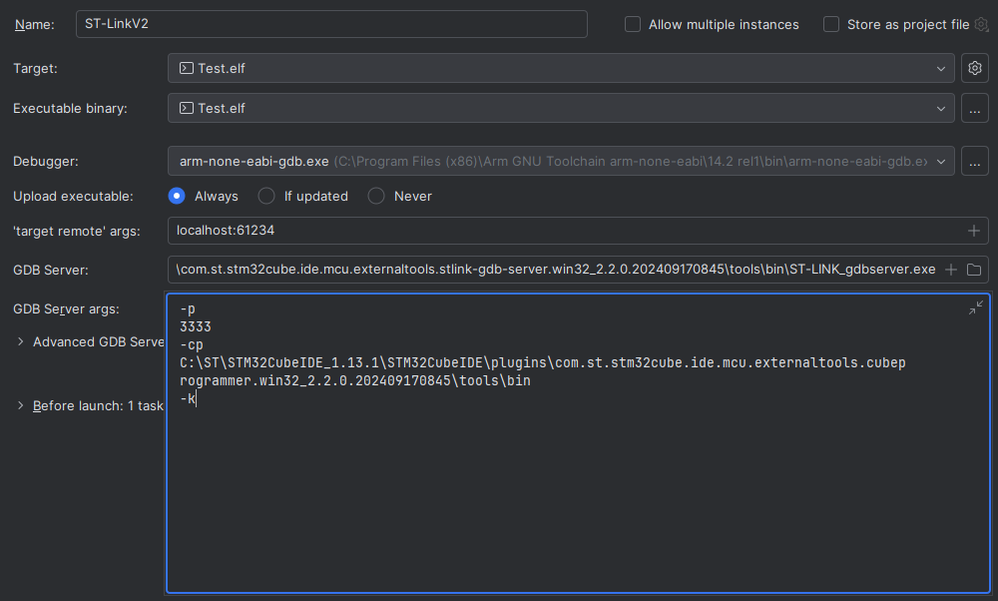Screen dimensions: 998x601
Task: Click plus icon in 'target remote' args field
Action: click(973, 231)
